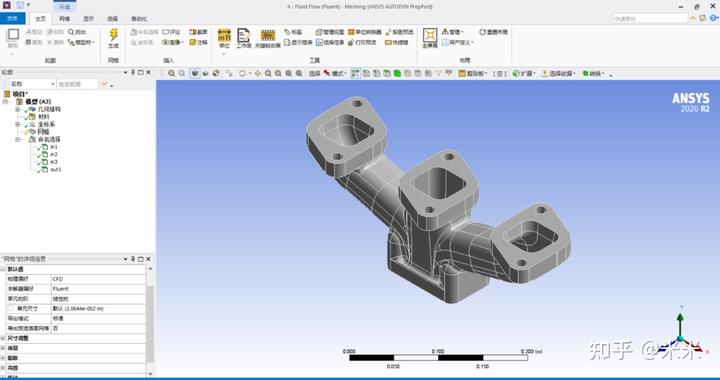Open the blue 文件 file menu
The width and height of the screenshot is (720, 380).
point(12,19)
